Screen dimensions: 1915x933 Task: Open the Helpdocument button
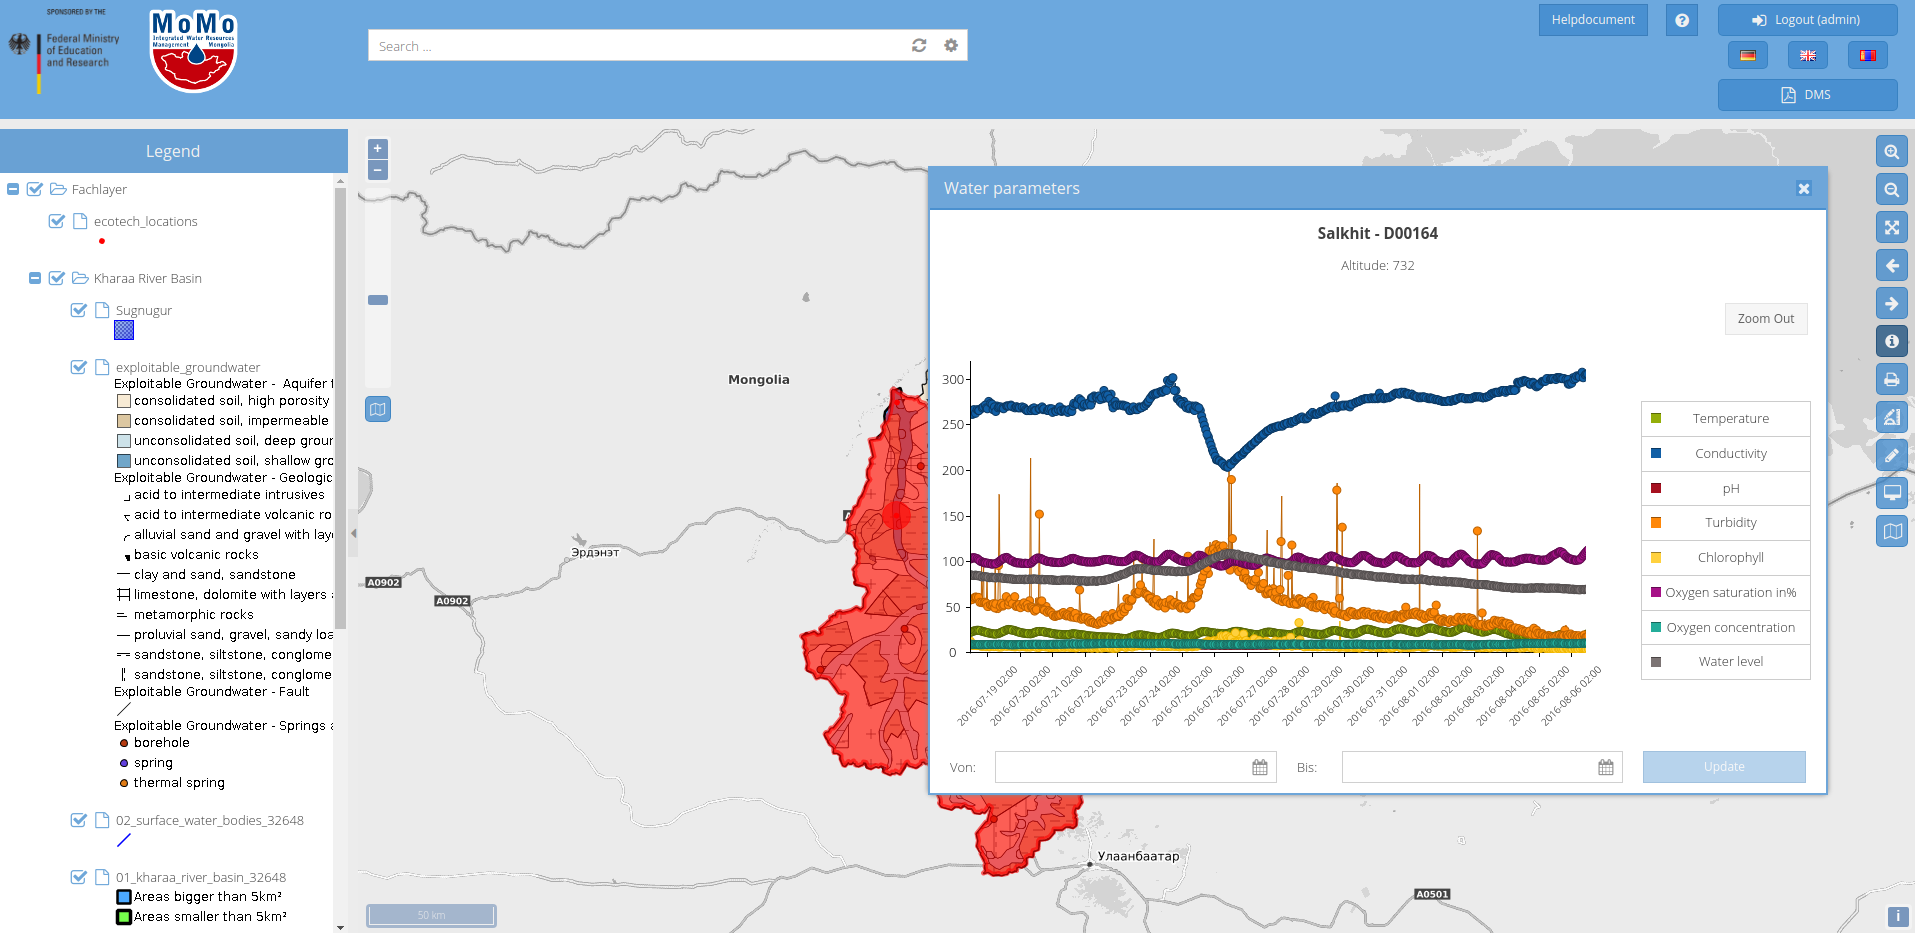point(1593,20)
